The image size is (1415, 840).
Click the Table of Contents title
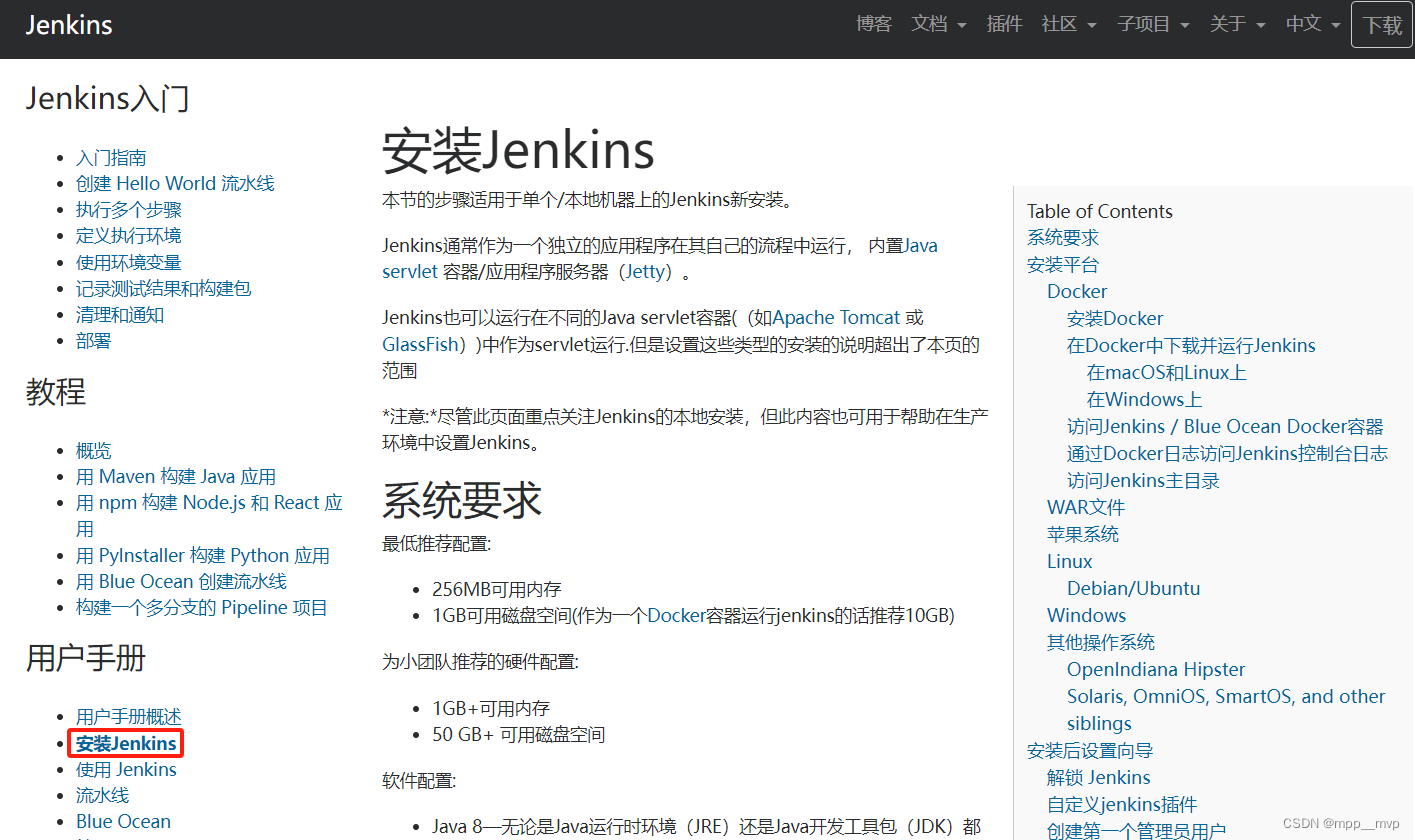1100,211
